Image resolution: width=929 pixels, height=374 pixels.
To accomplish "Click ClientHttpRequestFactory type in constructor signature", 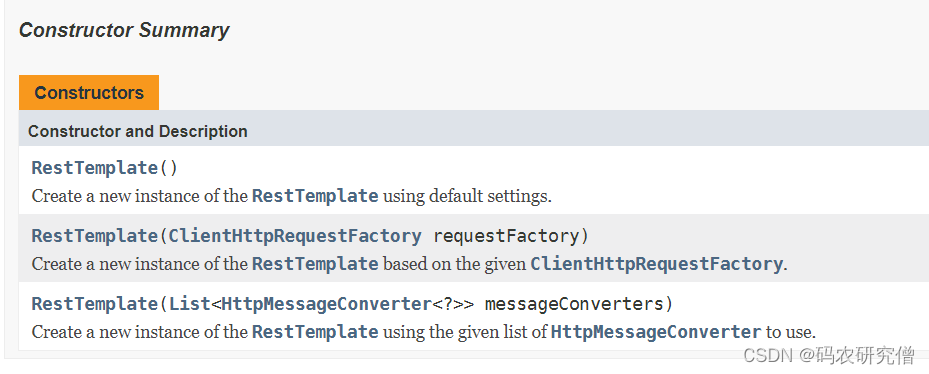I will pyautogui.click(x=295, y=236).
